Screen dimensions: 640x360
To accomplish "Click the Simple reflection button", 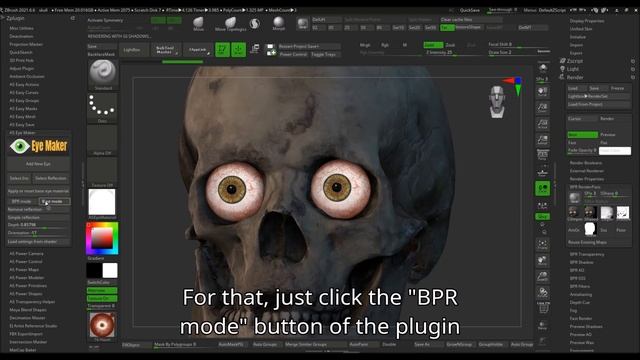I will point(38,218).
